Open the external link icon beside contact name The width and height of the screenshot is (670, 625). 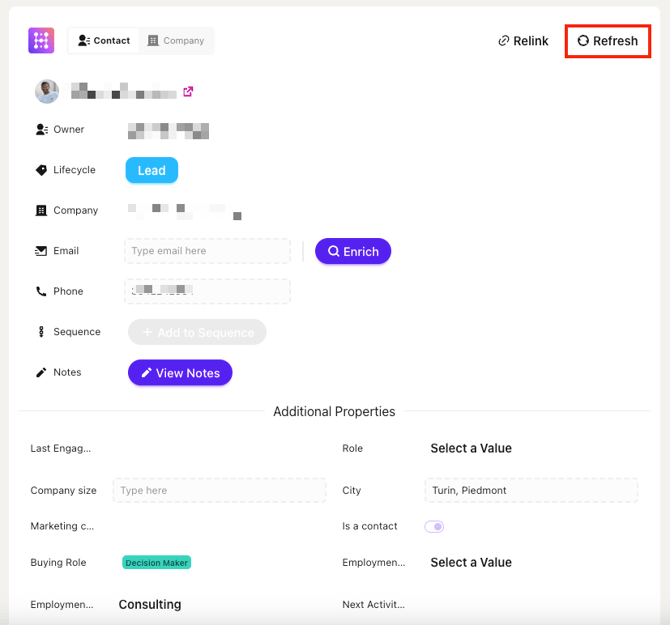tap(188, 92)
